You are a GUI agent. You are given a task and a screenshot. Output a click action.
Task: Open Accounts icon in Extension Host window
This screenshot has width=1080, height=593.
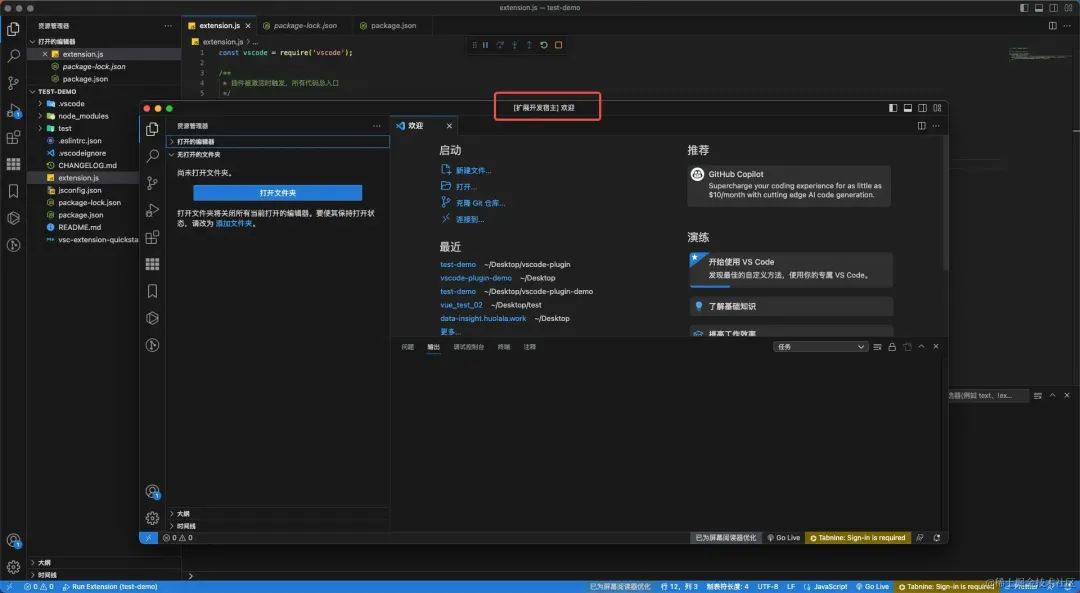tap(152, 492)
